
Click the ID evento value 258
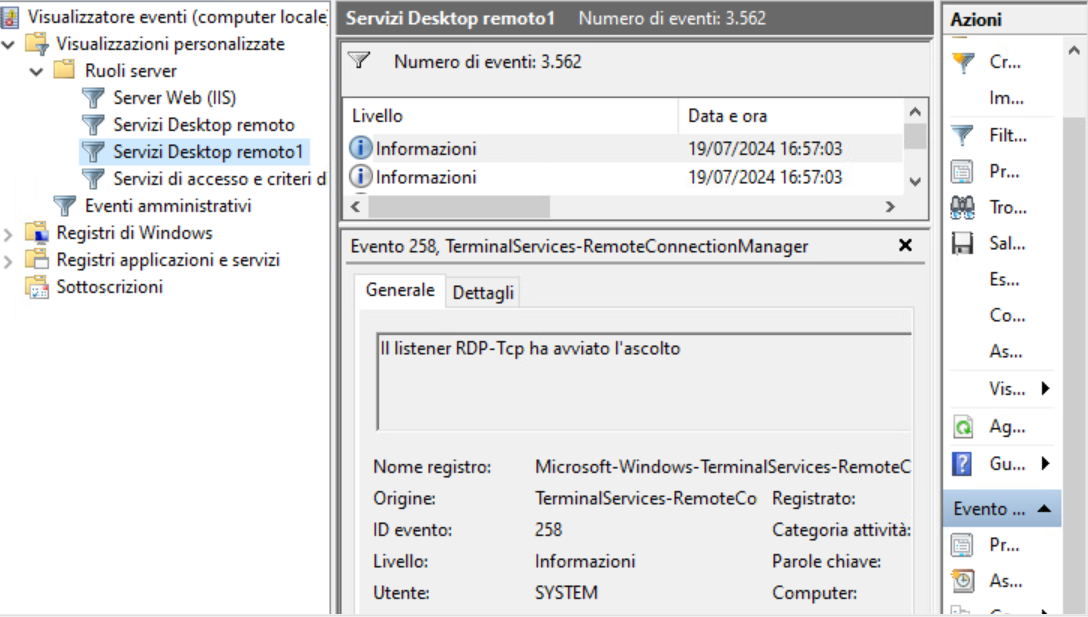point(548,530)
